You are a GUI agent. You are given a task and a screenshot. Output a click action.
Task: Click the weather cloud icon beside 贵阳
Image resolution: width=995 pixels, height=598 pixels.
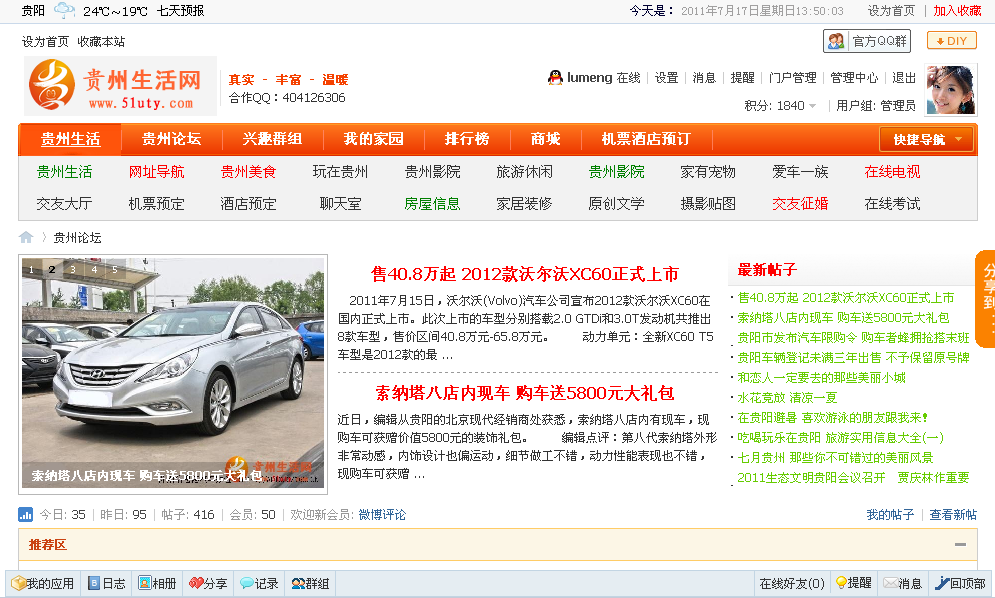[64, 10]
